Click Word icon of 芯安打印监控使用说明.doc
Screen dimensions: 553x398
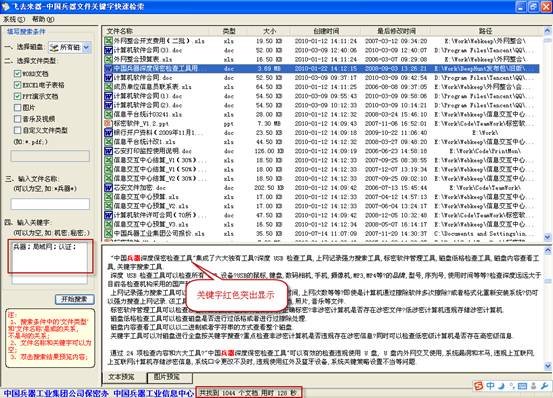(x=108, y=151)
